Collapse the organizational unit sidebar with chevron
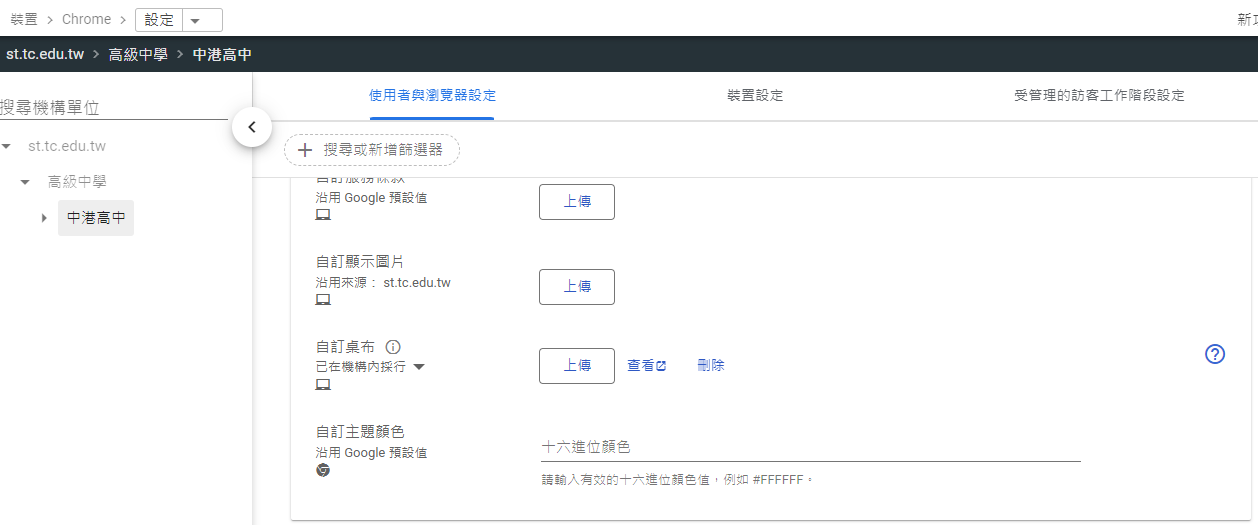The height and width of the screenshot is (525, 1258). [252, 127]
